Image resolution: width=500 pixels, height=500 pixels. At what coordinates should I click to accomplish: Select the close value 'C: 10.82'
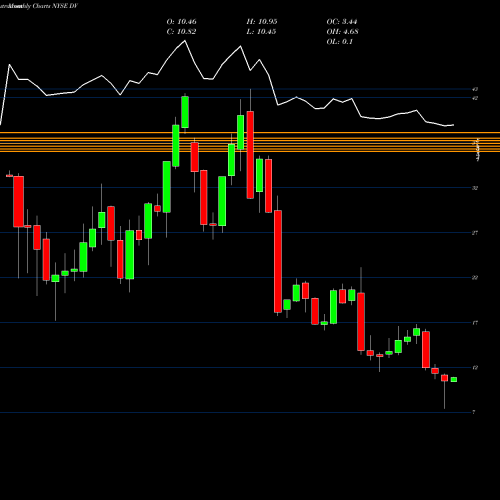pyautogui.click(x=181, y=32)
